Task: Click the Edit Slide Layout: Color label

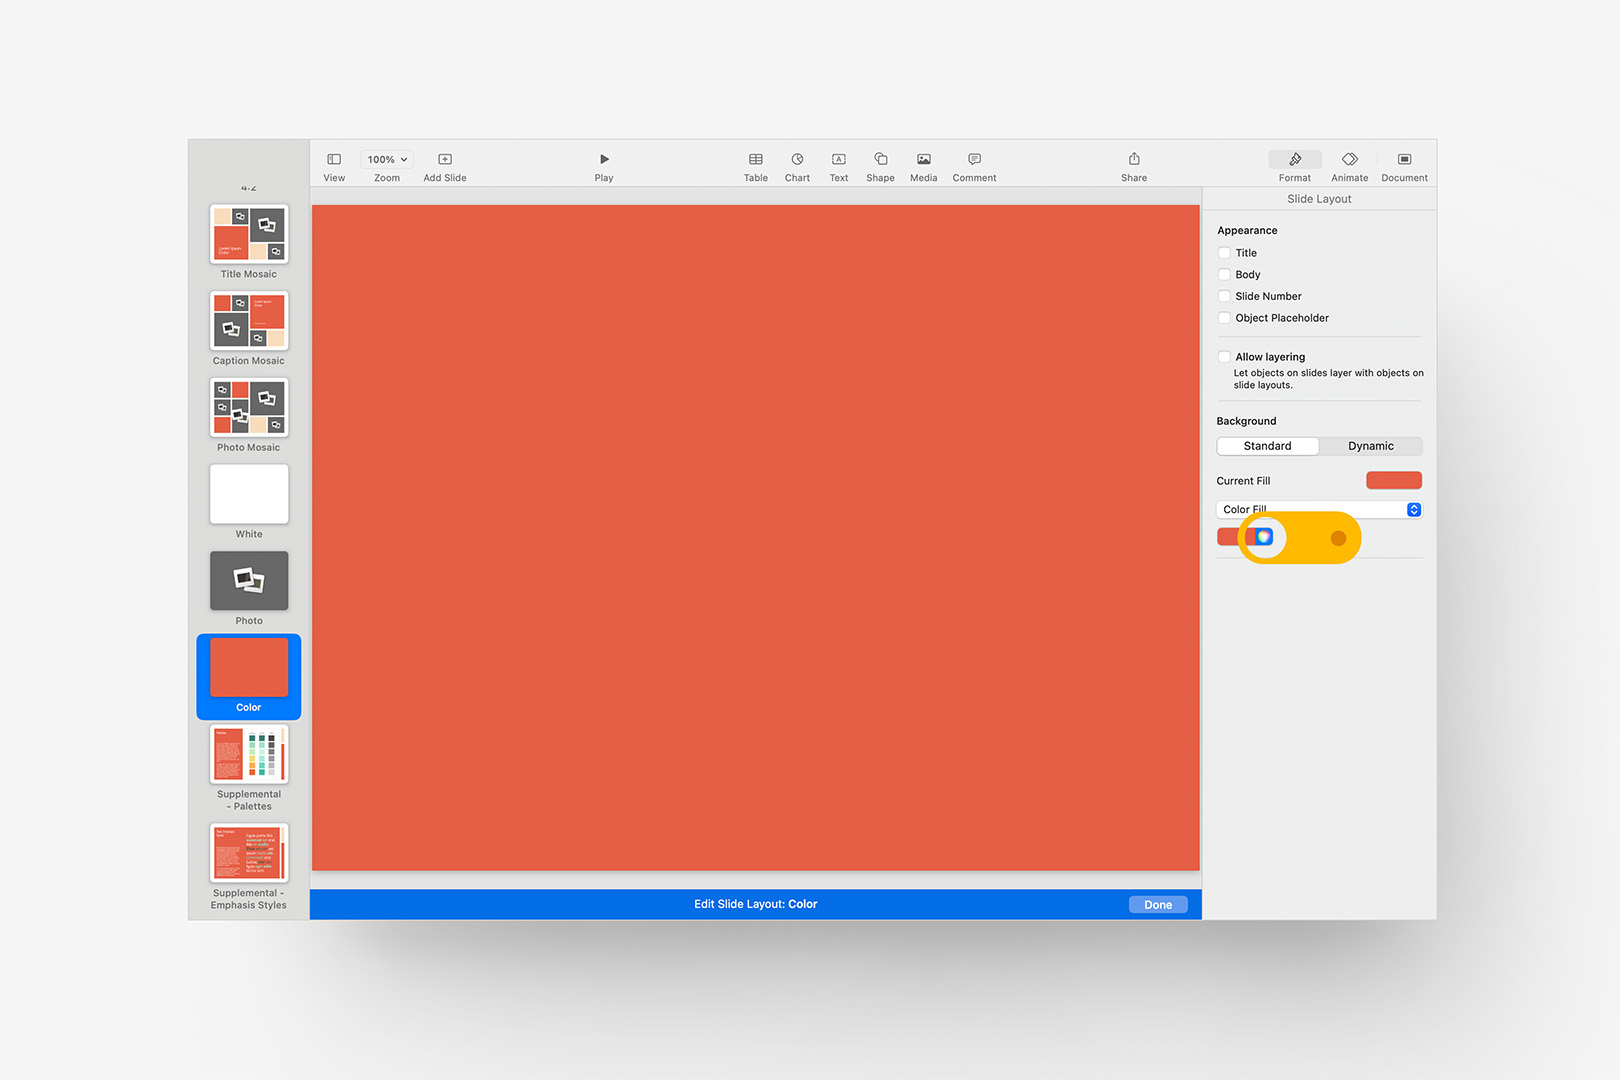Action: tap(756, 904)
